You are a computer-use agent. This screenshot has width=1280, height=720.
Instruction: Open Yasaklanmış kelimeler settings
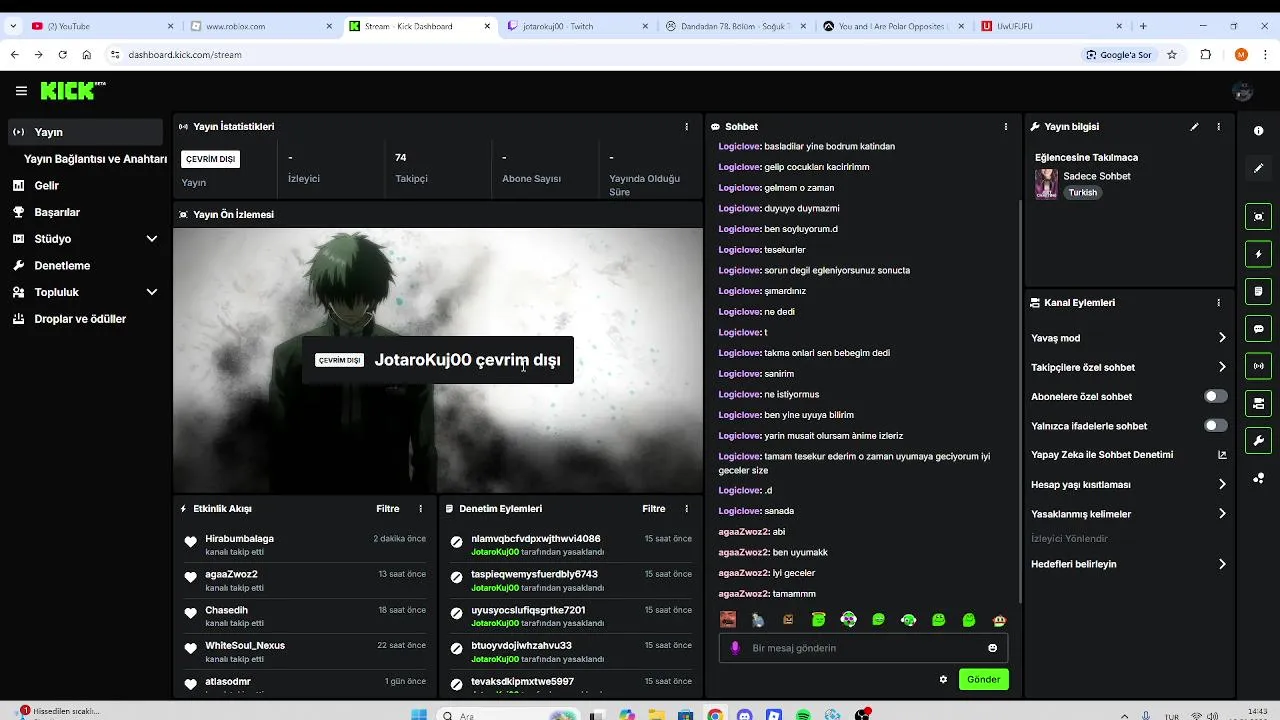pyautogui.click(x=1129, y=514)
